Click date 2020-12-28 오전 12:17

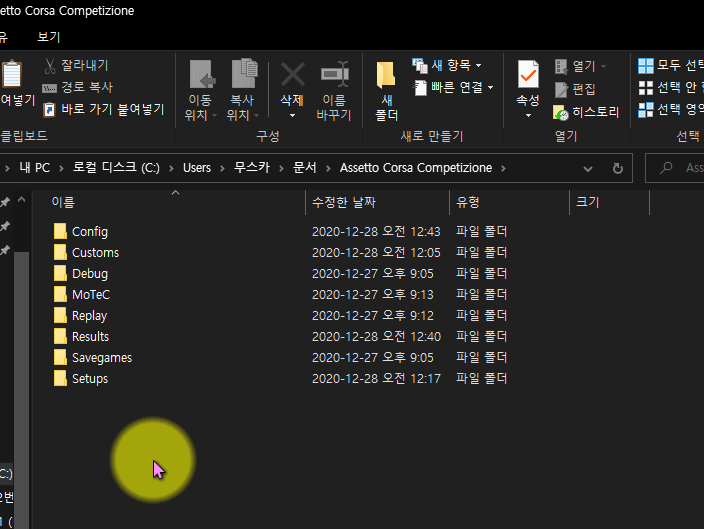pyautogui.click(x=376, y=379)
